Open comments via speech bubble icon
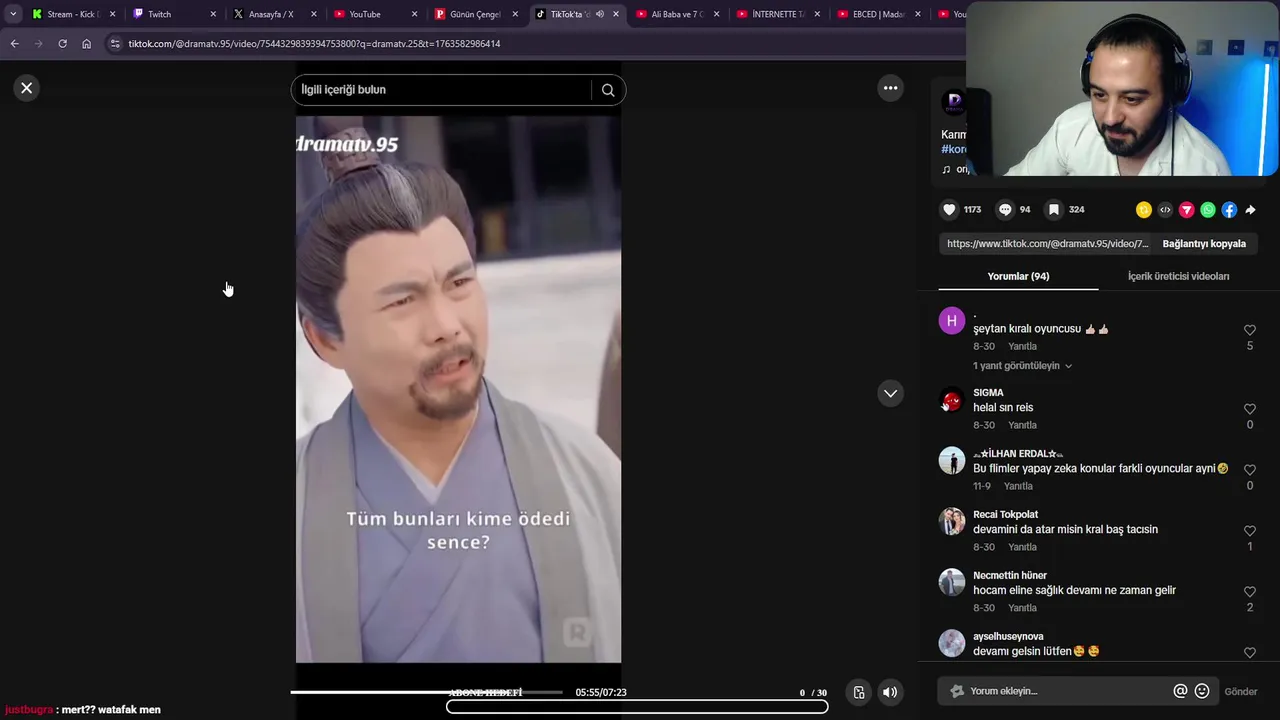1280x720 pixels. (1005, 210)
